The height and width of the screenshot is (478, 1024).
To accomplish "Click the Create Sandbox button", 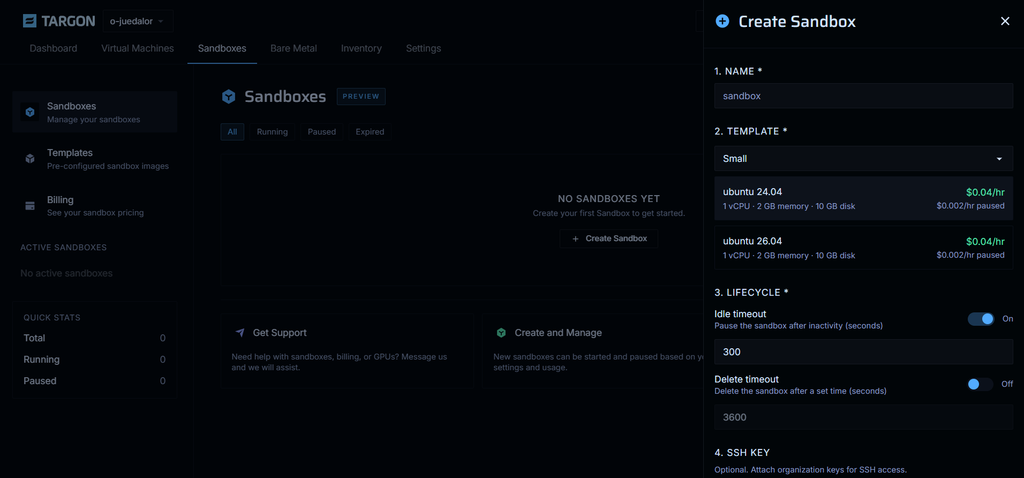I will pyautogui.click(x=609, y=238).
